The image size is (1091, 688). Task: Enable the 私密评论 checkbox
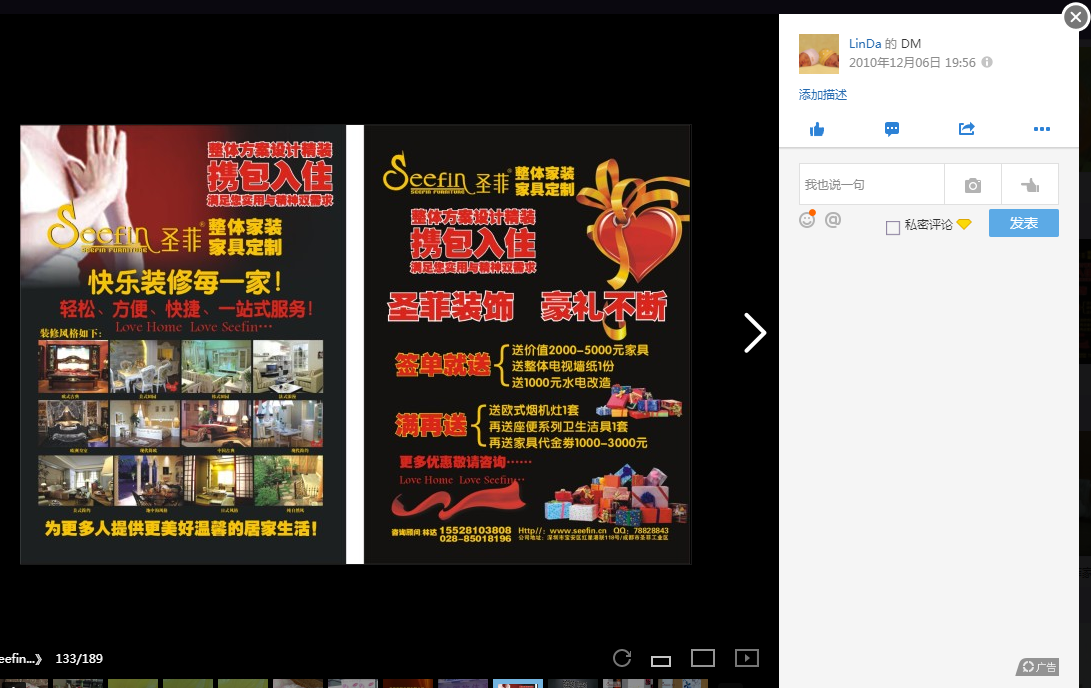(x=893, y=227)
